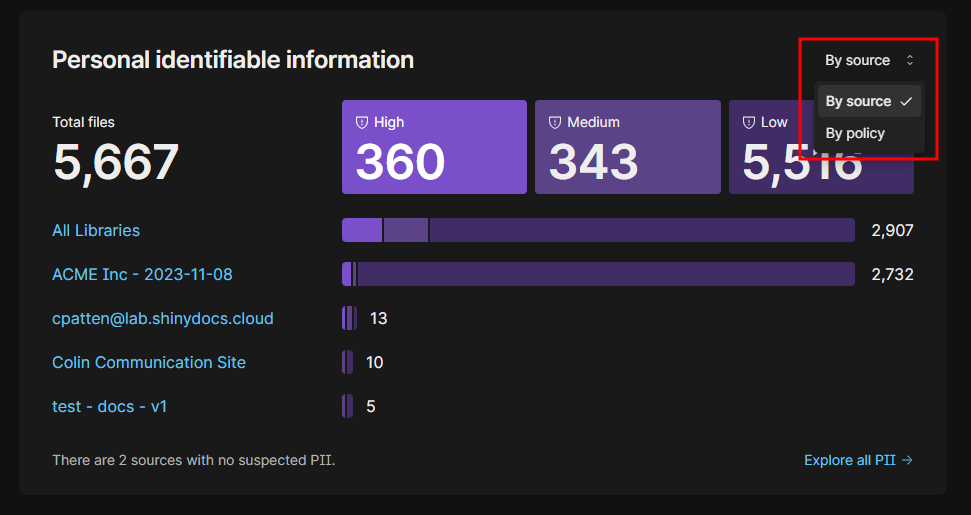Screen dimensions: 971x515
Task: Open ACME Inc - 2023-11-08 source
Action: pyautogui.click(x=142, y=274)
